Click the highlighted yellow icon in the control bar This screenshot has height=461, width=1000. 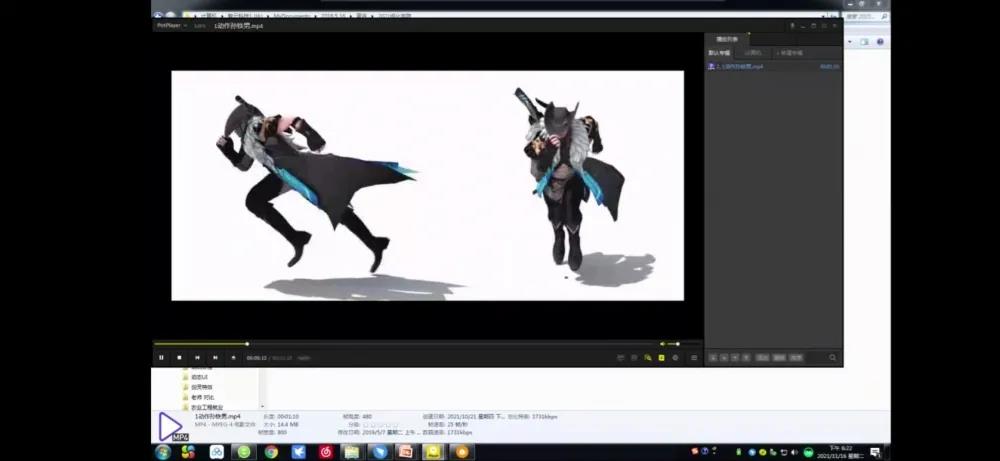coord(661,357)
